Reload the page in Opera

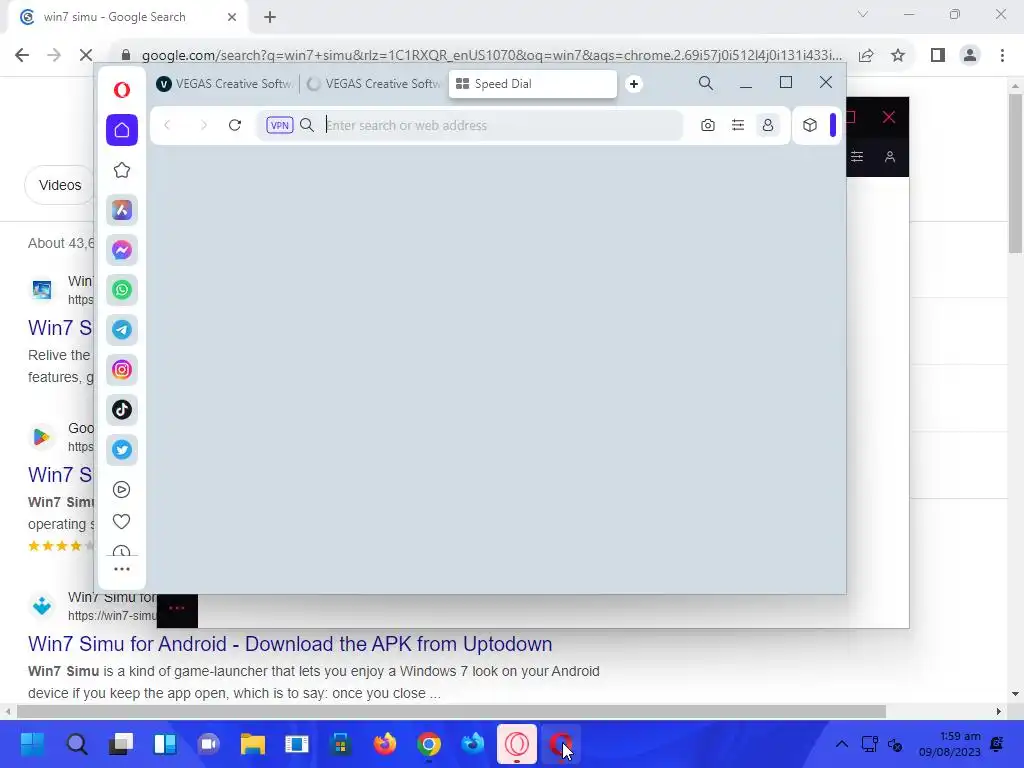tap(235, 125)
